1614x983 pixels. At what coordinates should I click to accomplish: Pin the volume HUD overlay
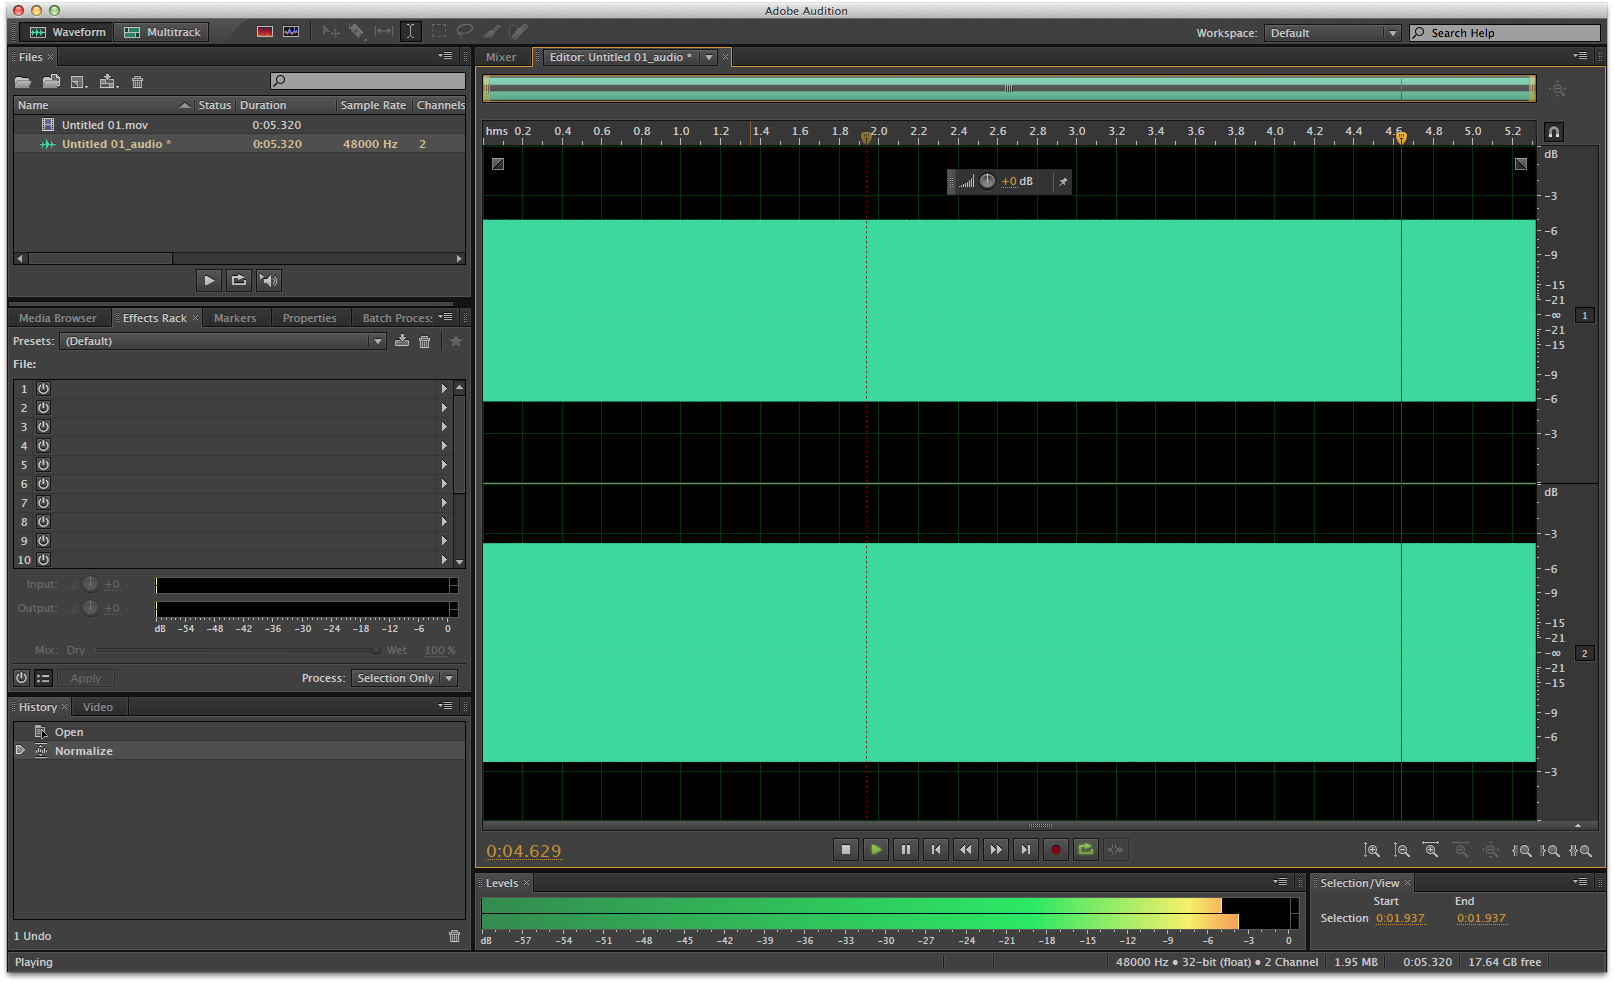[x=1063, y=182]
